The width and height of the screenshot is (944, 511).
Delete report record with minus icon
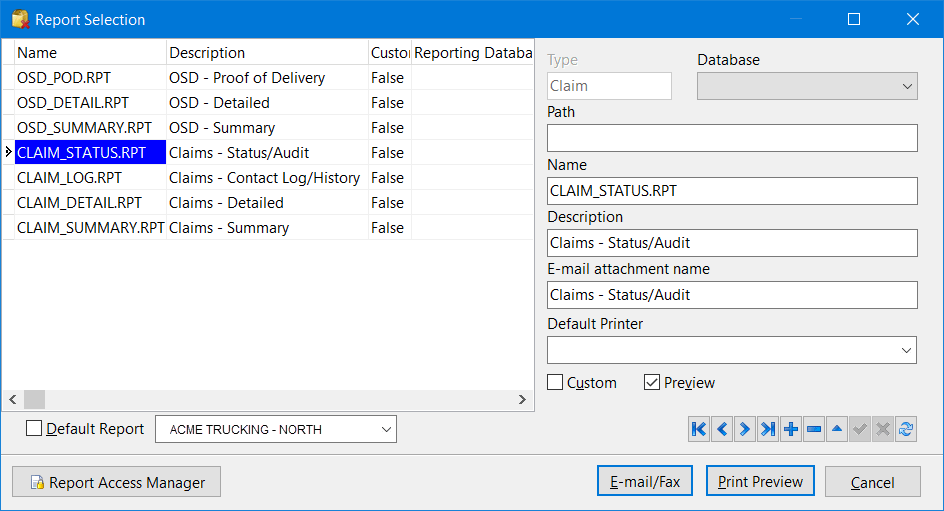pyautogui.click(x=814, y=429)
